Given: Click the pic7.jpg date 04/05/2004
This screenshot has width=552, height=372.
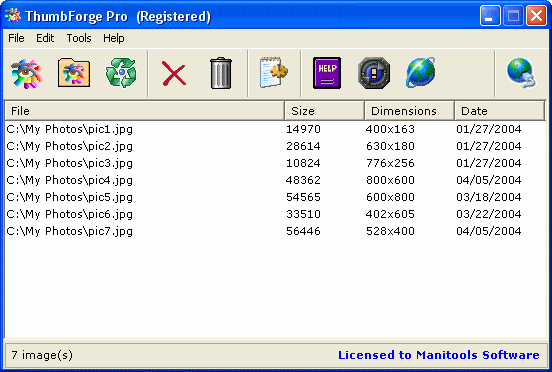Looking at the screenshot, I should pyautogui.click(x=489, y=231).
